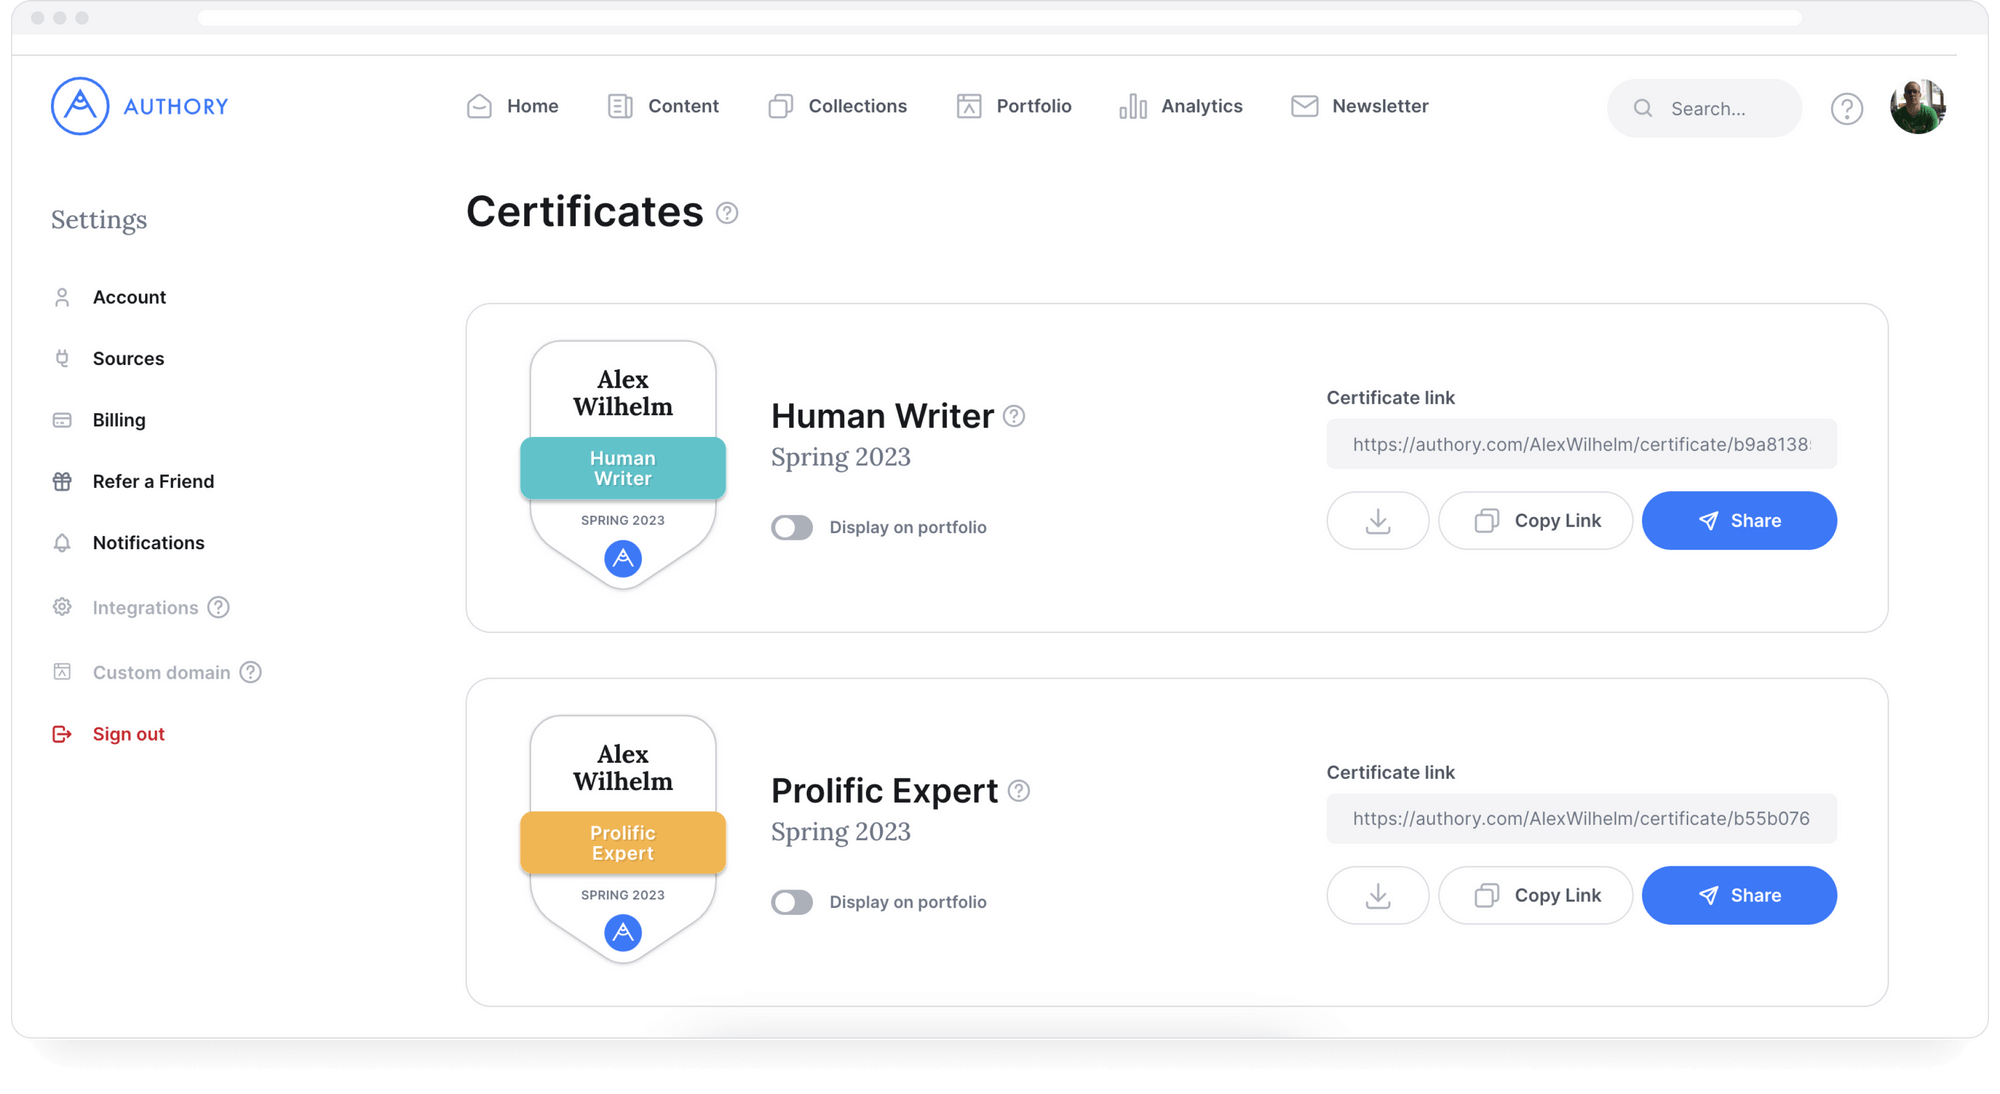This screenshot has width=2000, height=1094.
Task: Click the Sources plug icon in sidebar
Action: (x=62, y=358)
